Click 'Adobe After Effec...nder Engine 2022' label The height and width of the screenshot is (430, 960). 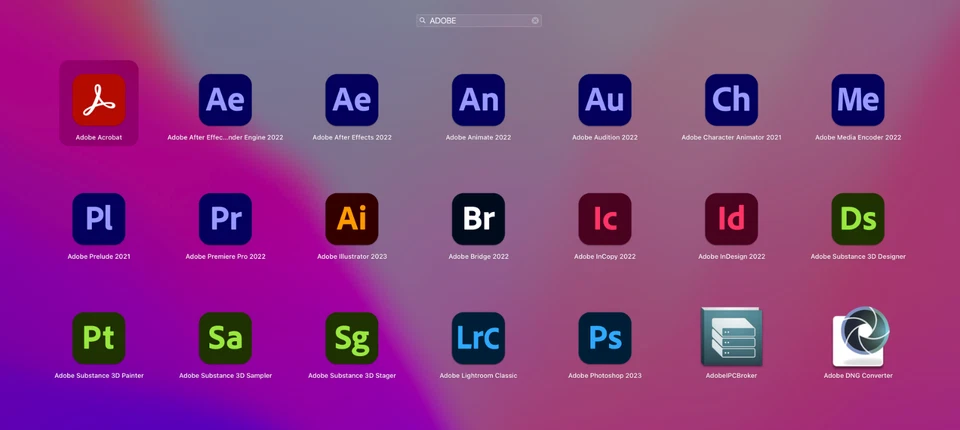click(225, 138)
